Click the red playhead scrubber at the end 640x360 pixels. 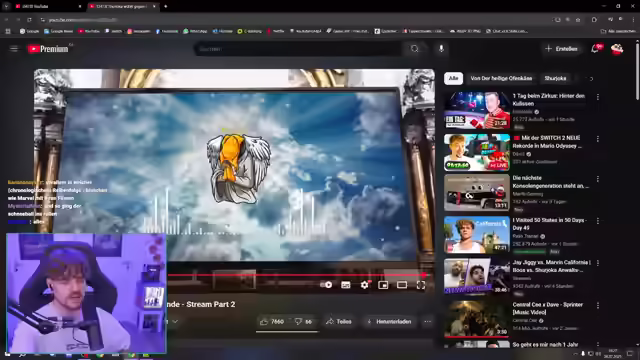click(x=424, y=275)
